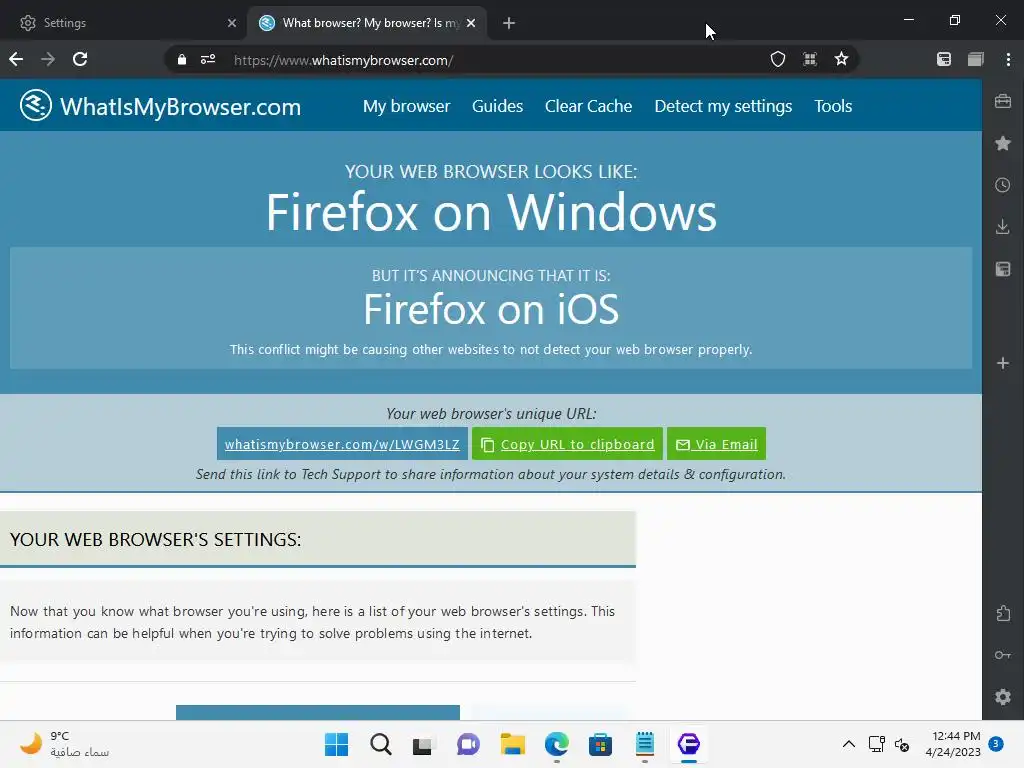This screenshot has height=768, width=1024.
Task: Launch Microsoft Edge from the taskbar
Action: pyautogui.click(x=556, y=744)
